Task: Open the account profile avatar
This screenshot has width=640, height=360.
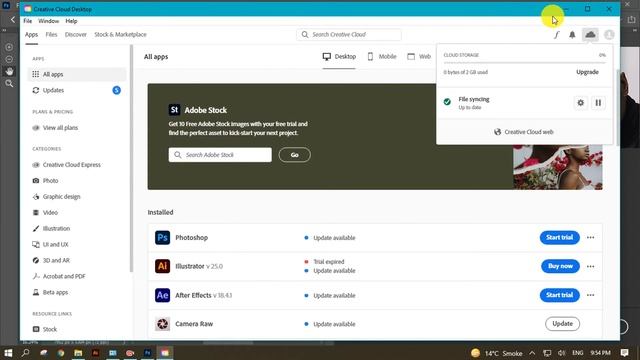Action: tap(609, 35)
